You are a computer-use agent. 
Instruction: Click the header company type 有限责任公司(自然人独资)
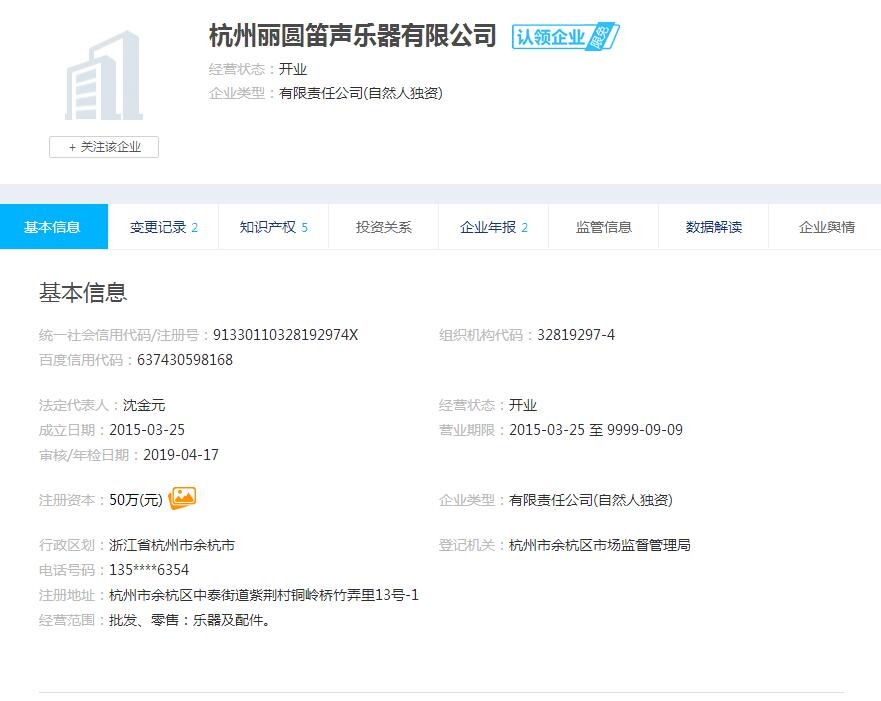pos(361,93)
